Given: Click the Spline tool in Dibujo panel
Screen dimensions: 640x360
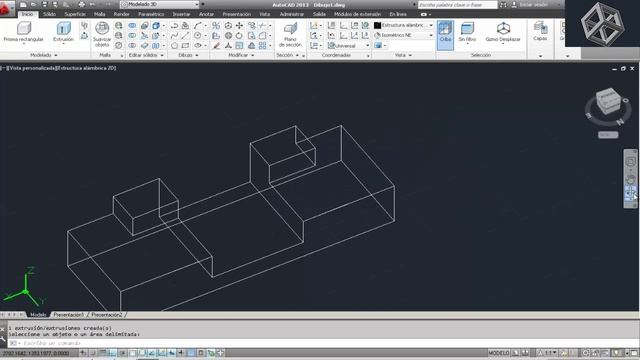Looking at the screenshot, I should (175, 36).
